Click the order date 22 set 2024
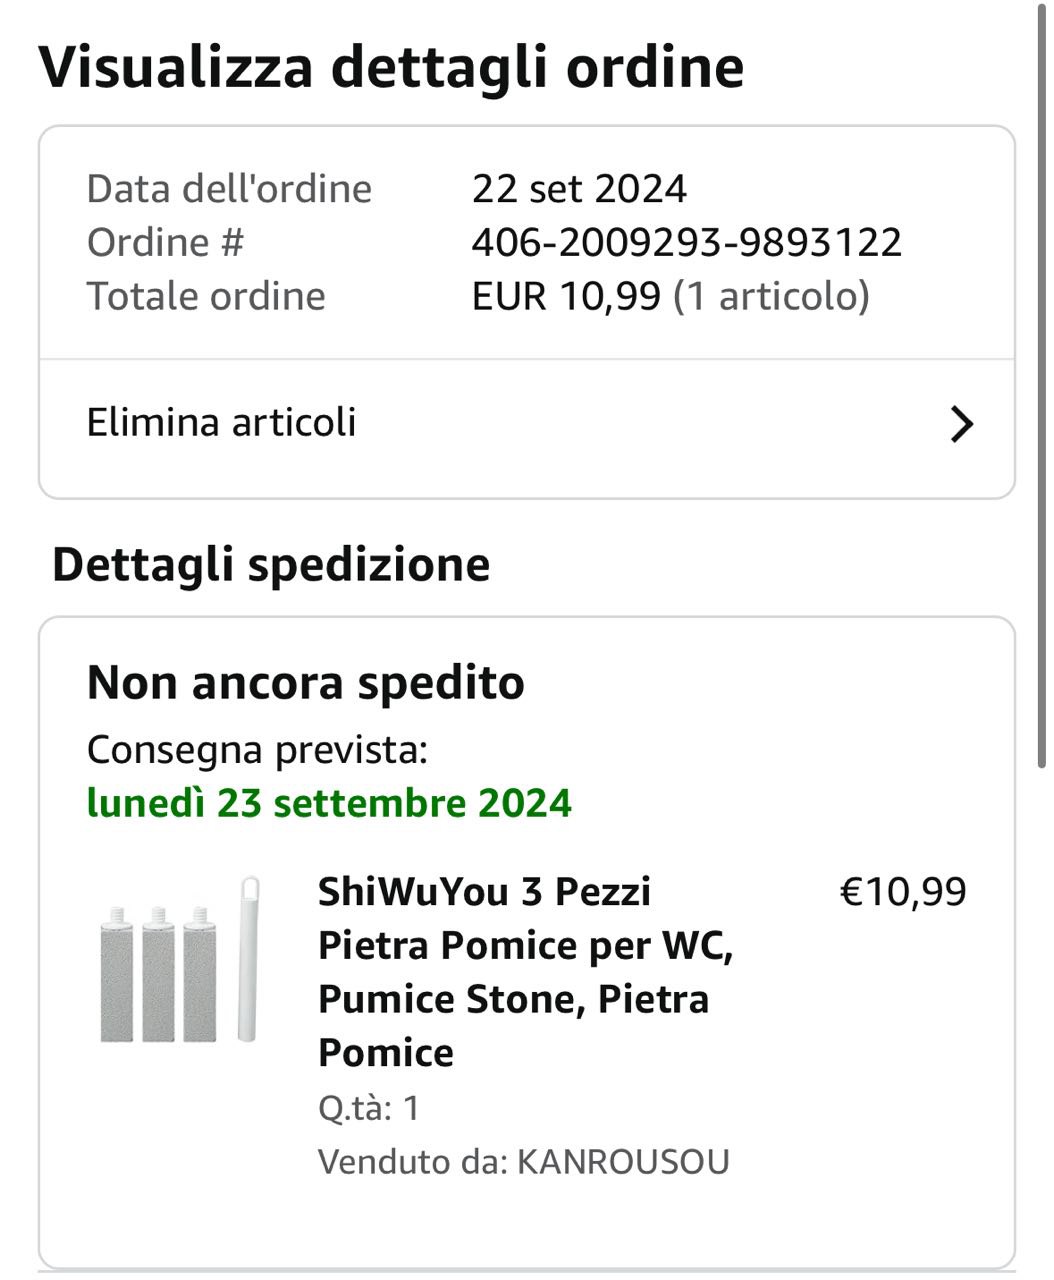This screenshot has width=1054, height=1280. [579, 188]
